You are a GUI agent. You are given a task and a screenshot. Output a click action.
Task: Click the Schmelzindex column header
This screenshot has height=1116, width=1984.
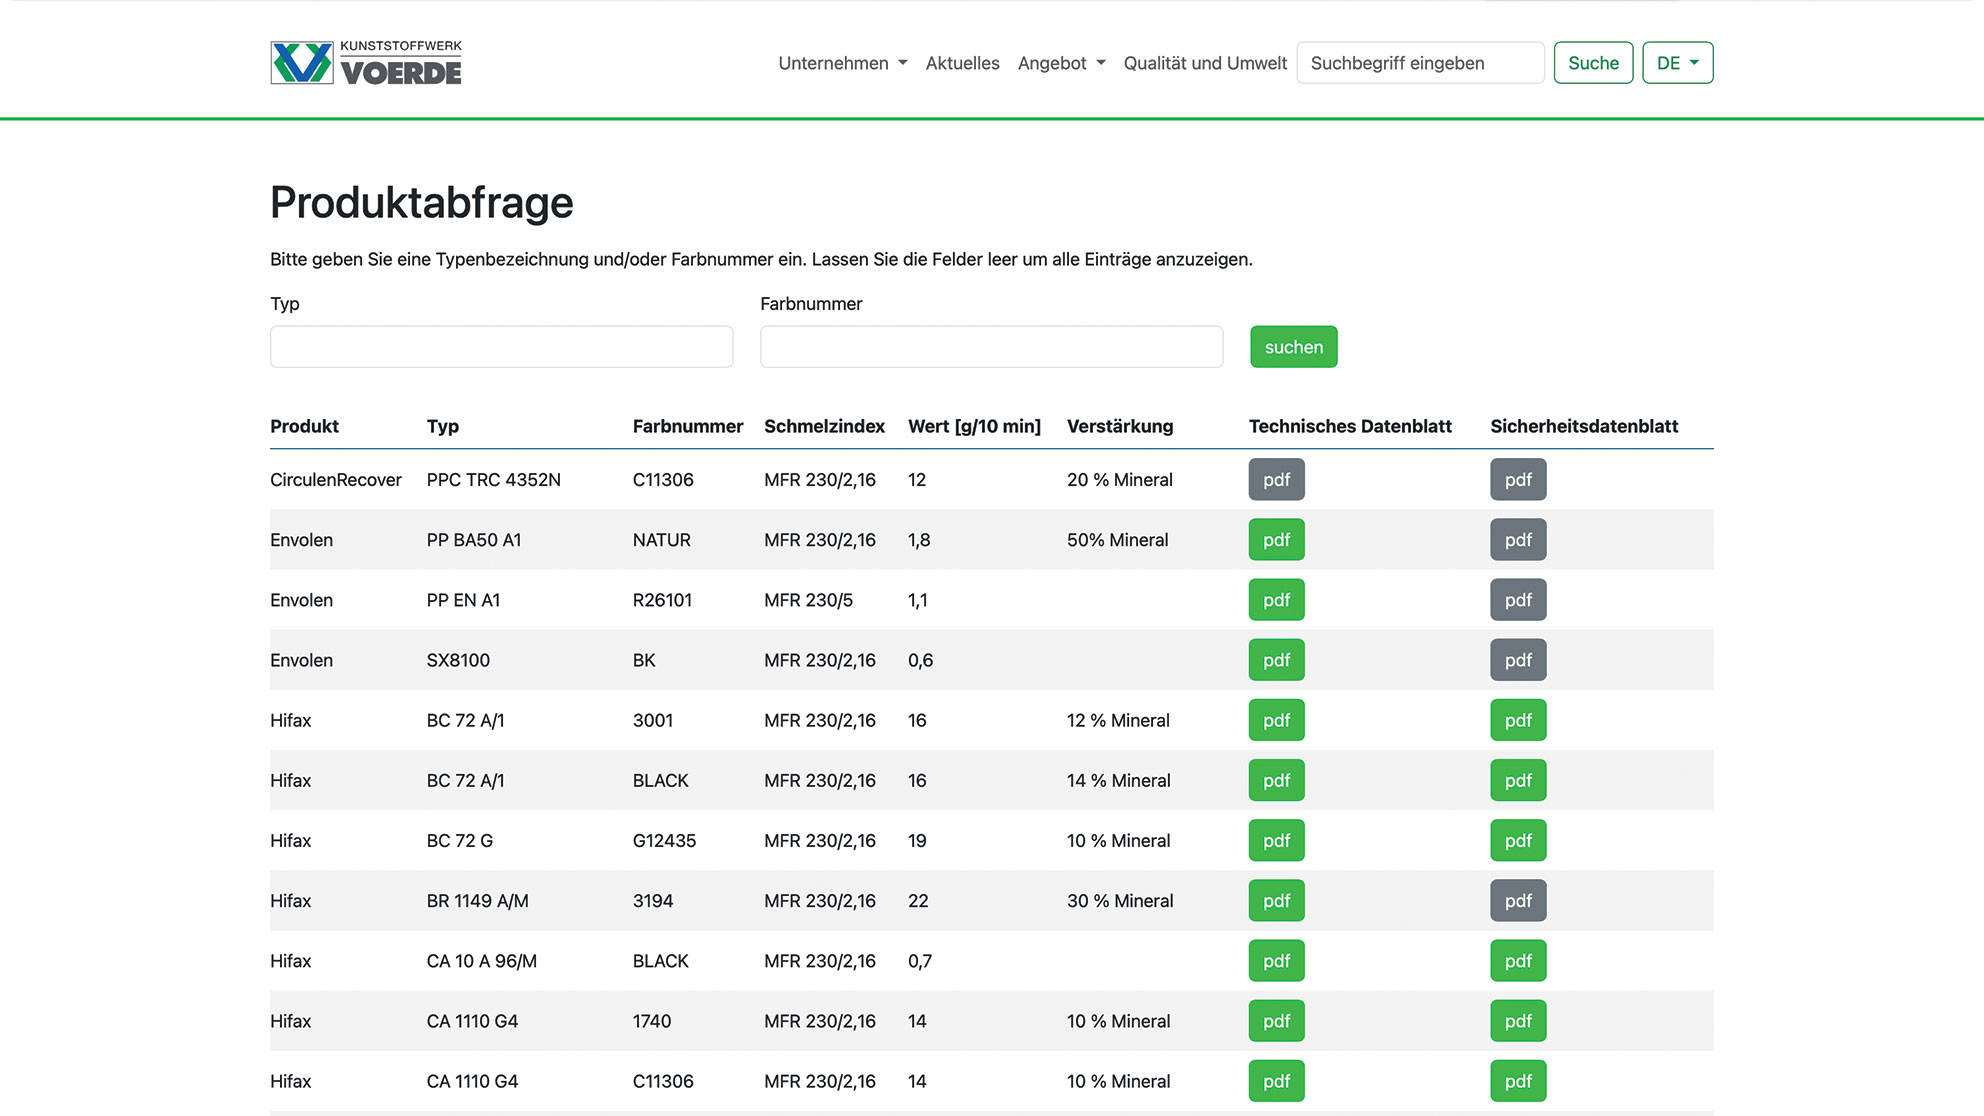[824, 426]
